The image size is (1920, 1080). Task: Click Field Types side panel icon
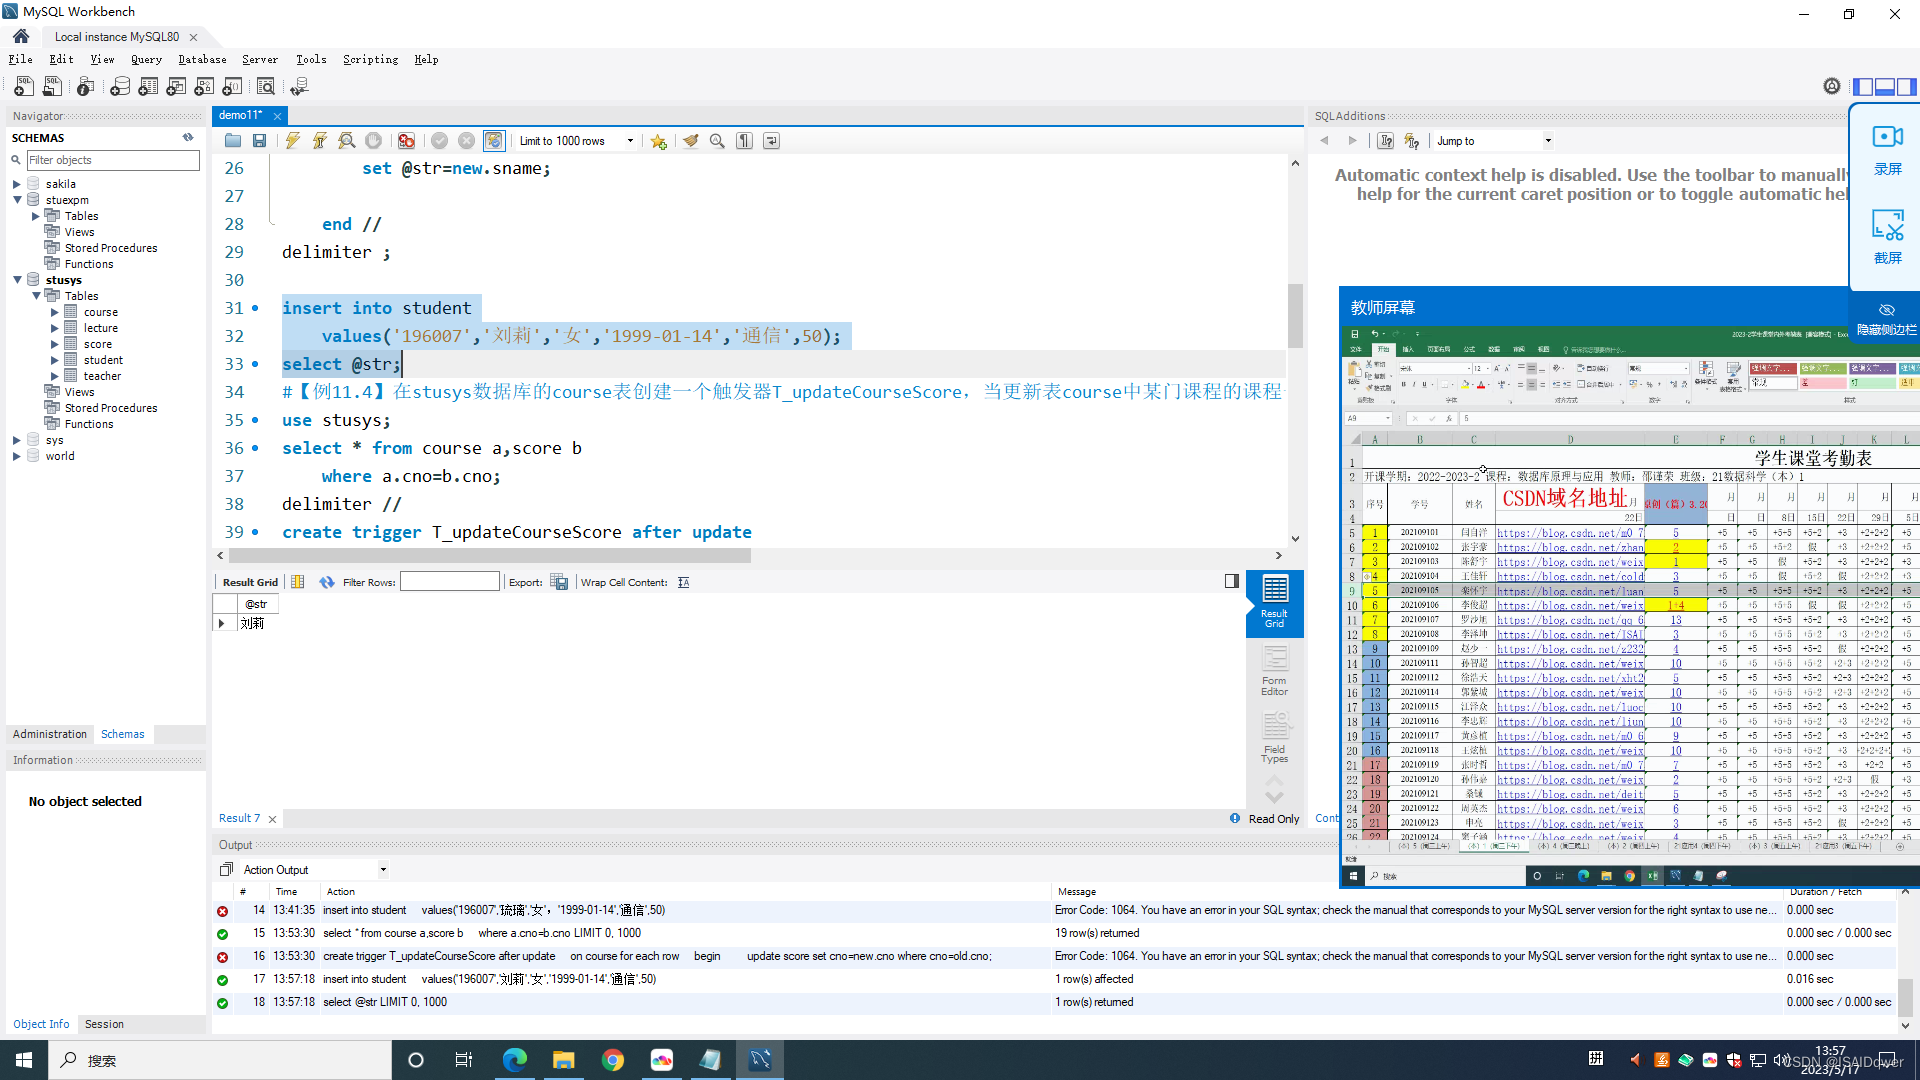tap(1274, 737)
